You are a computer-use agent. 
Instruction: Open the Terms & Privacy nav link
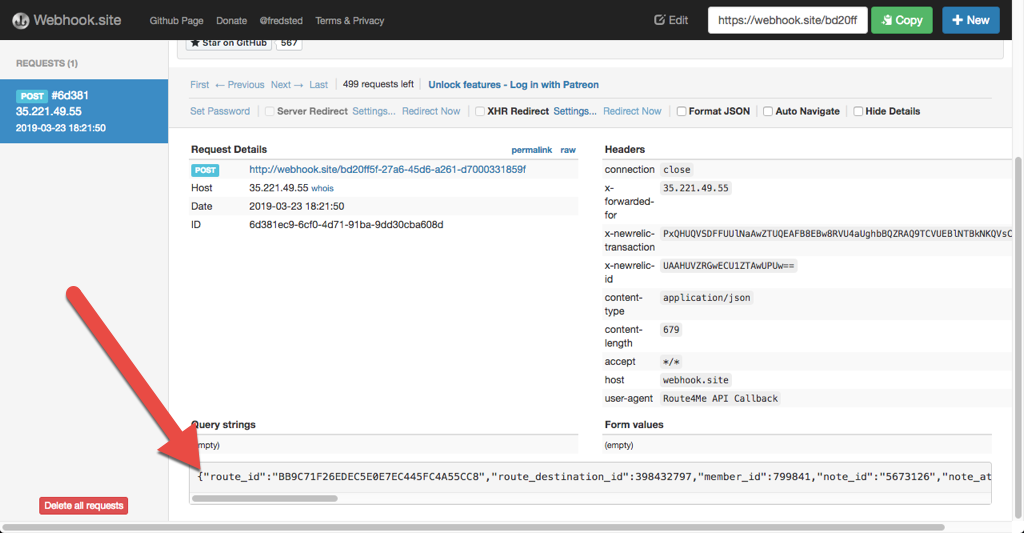(x=348, y=20)
